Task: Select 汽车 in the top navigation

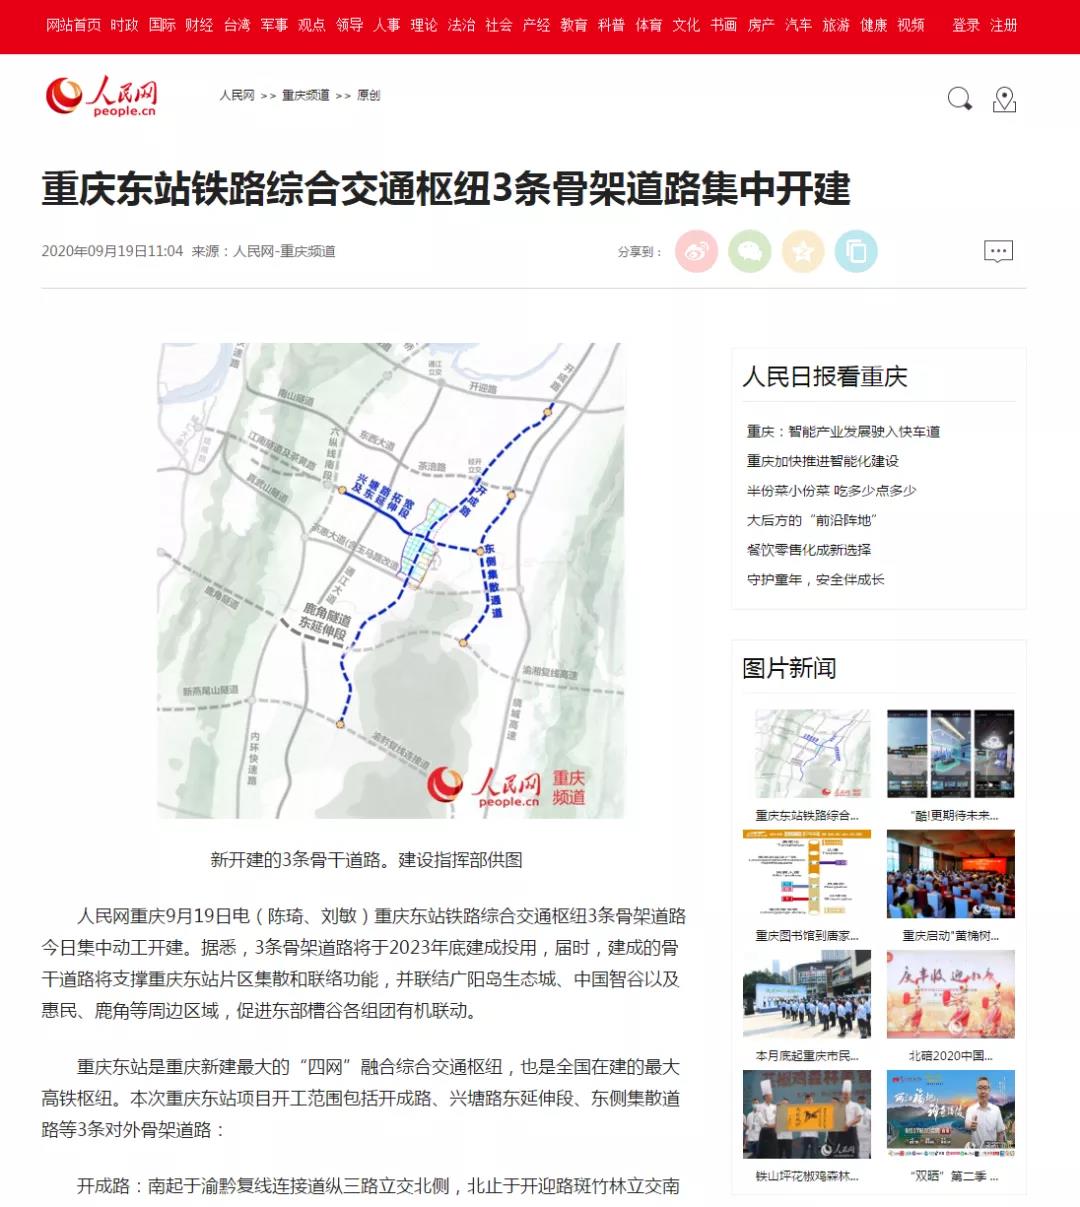Action: pos(799,25)
